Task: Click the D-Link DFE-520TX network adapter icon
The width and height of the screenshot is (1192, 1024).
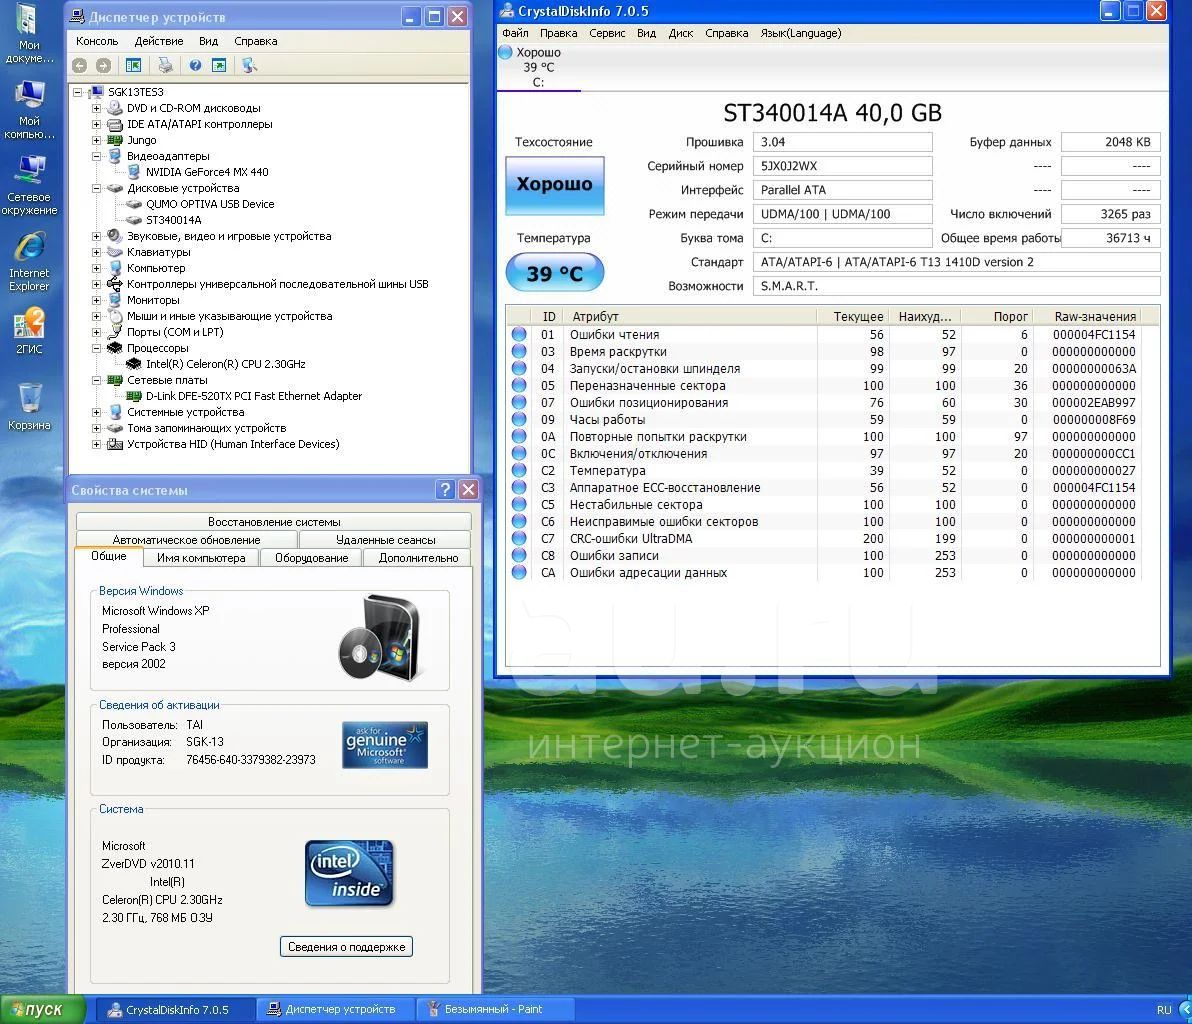Action: coord(134,396)
